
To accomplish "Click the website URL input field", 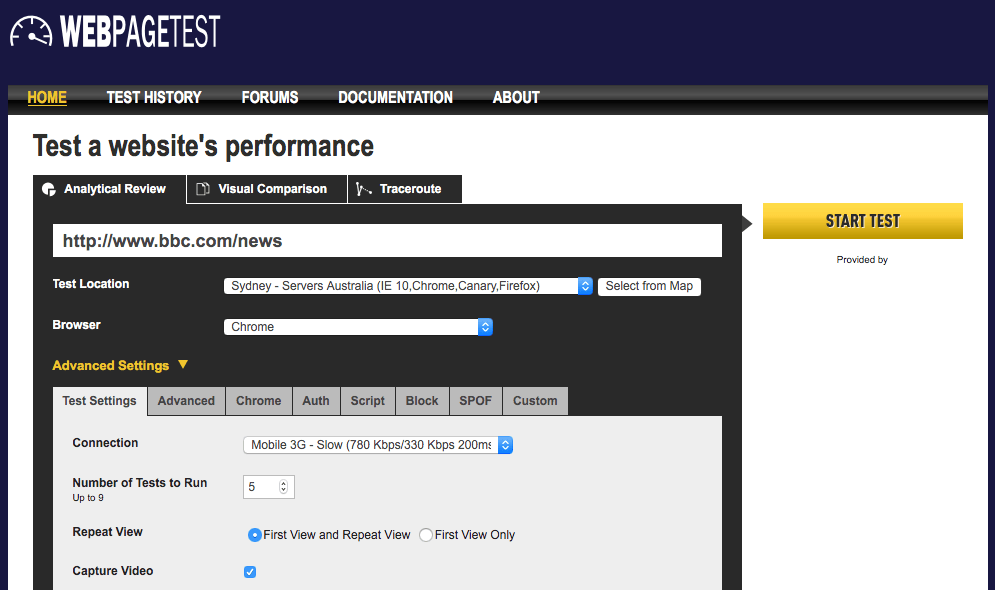I will 387,240.
